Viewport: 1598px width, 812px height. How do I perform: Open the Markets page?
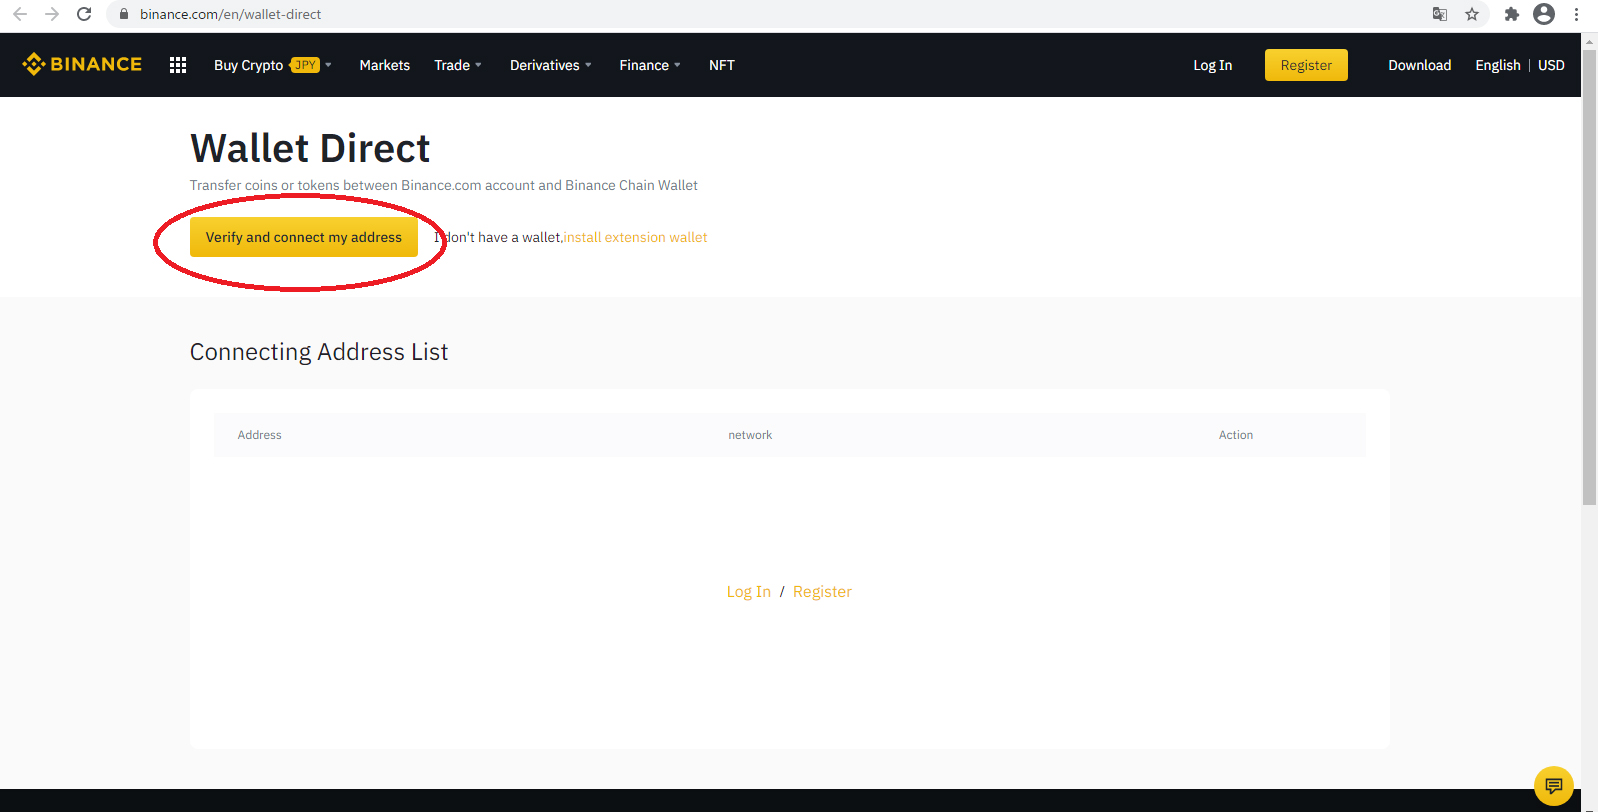pos(385,65)
